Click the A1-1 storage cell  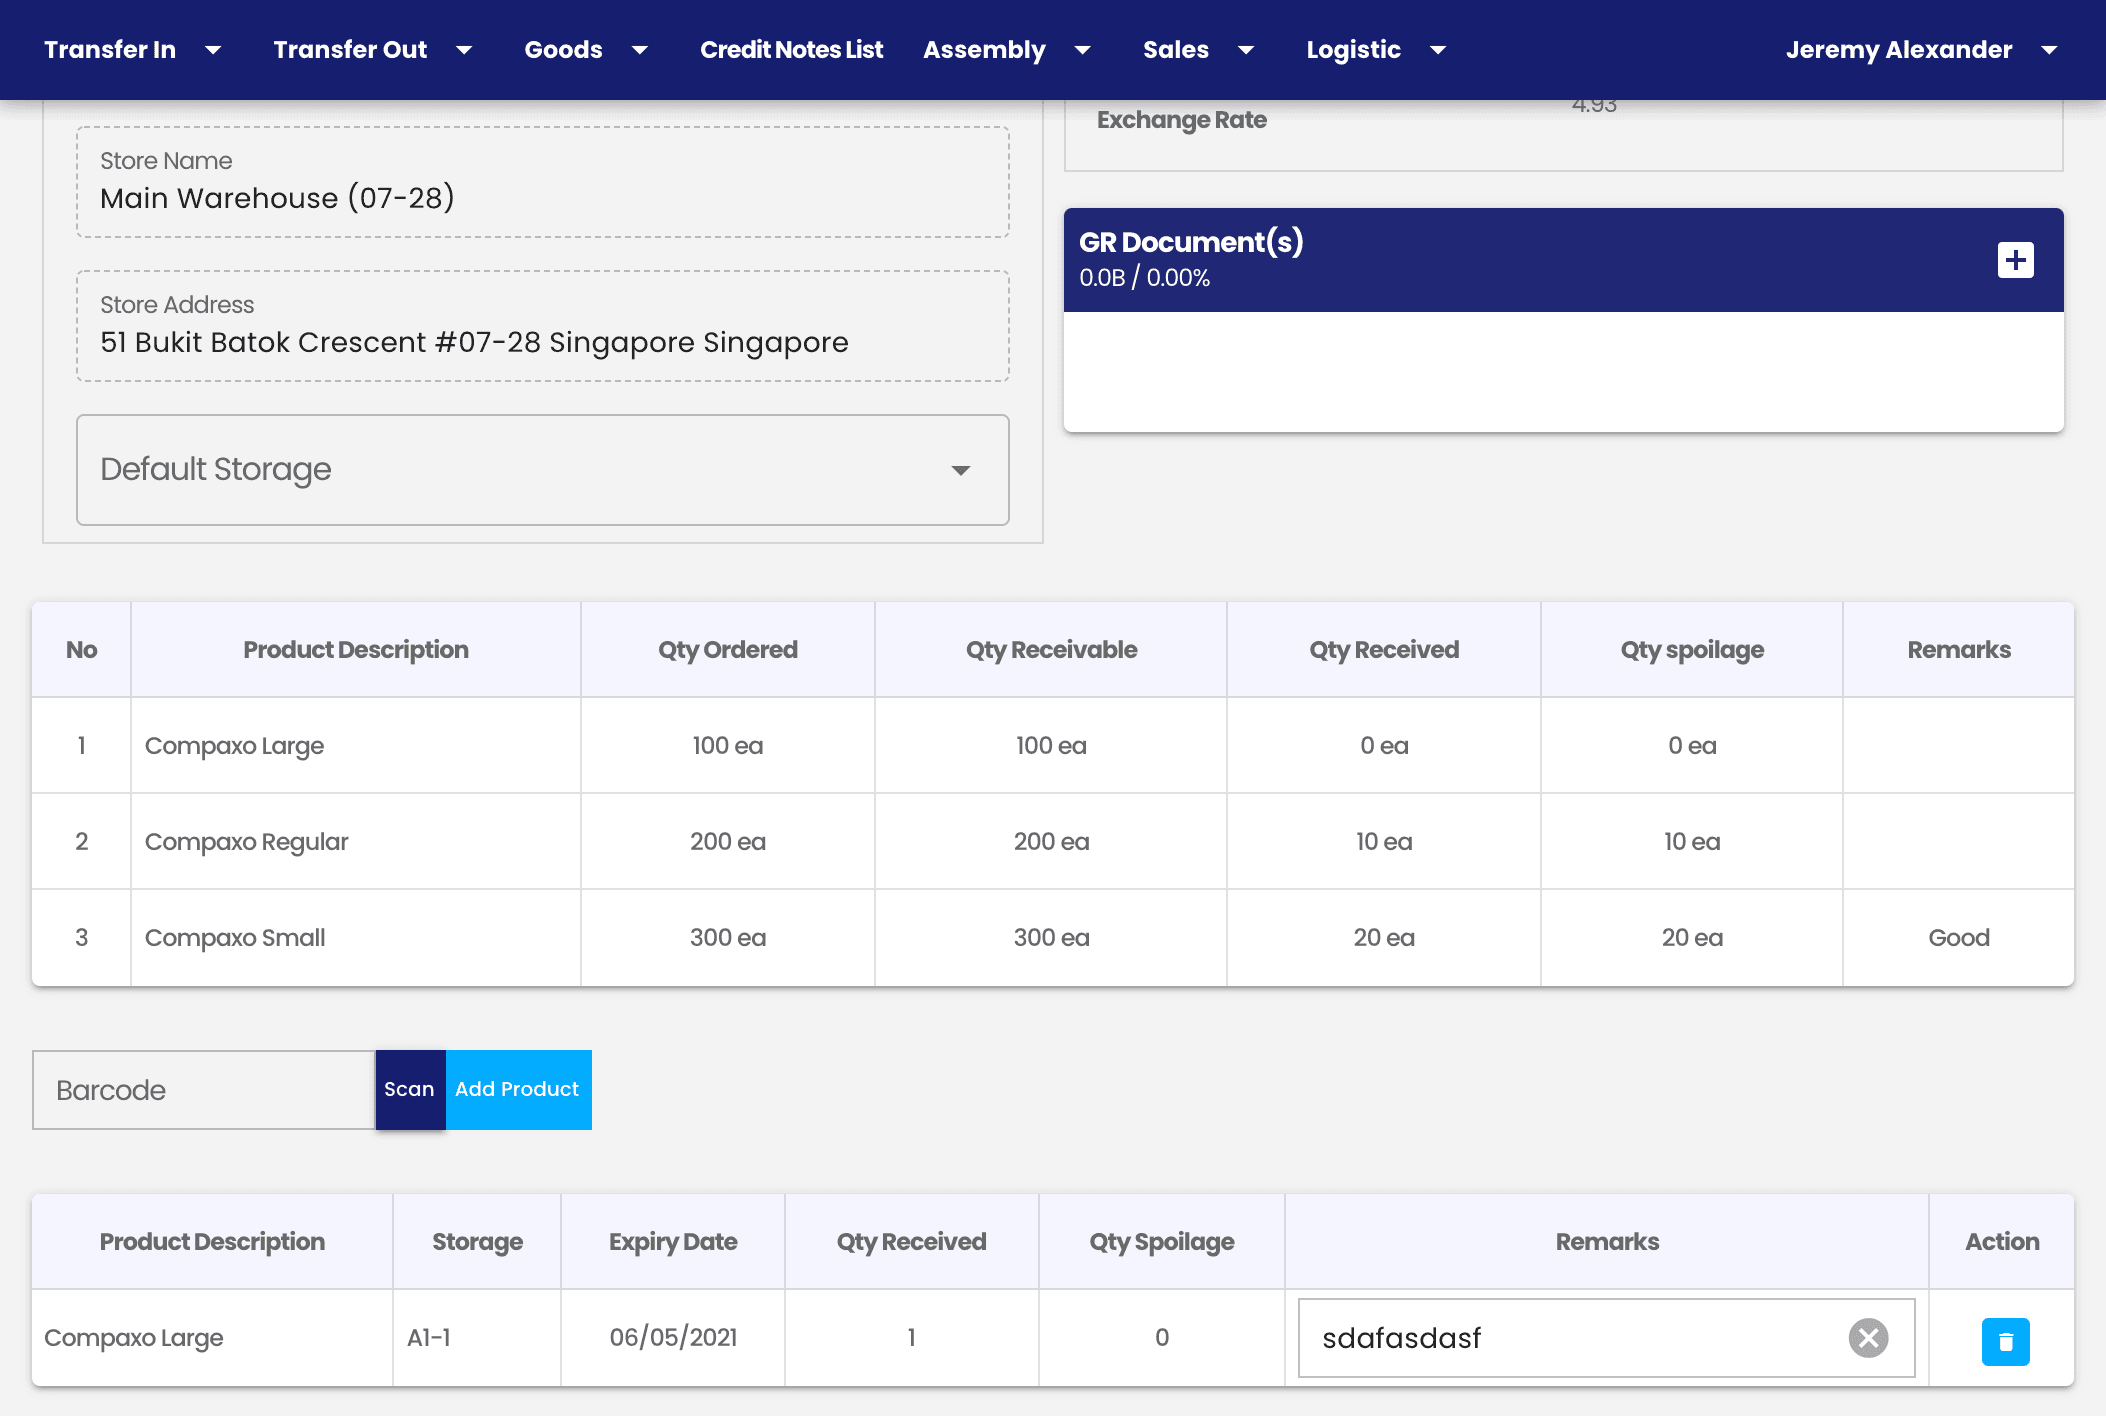click(477, 1338)
